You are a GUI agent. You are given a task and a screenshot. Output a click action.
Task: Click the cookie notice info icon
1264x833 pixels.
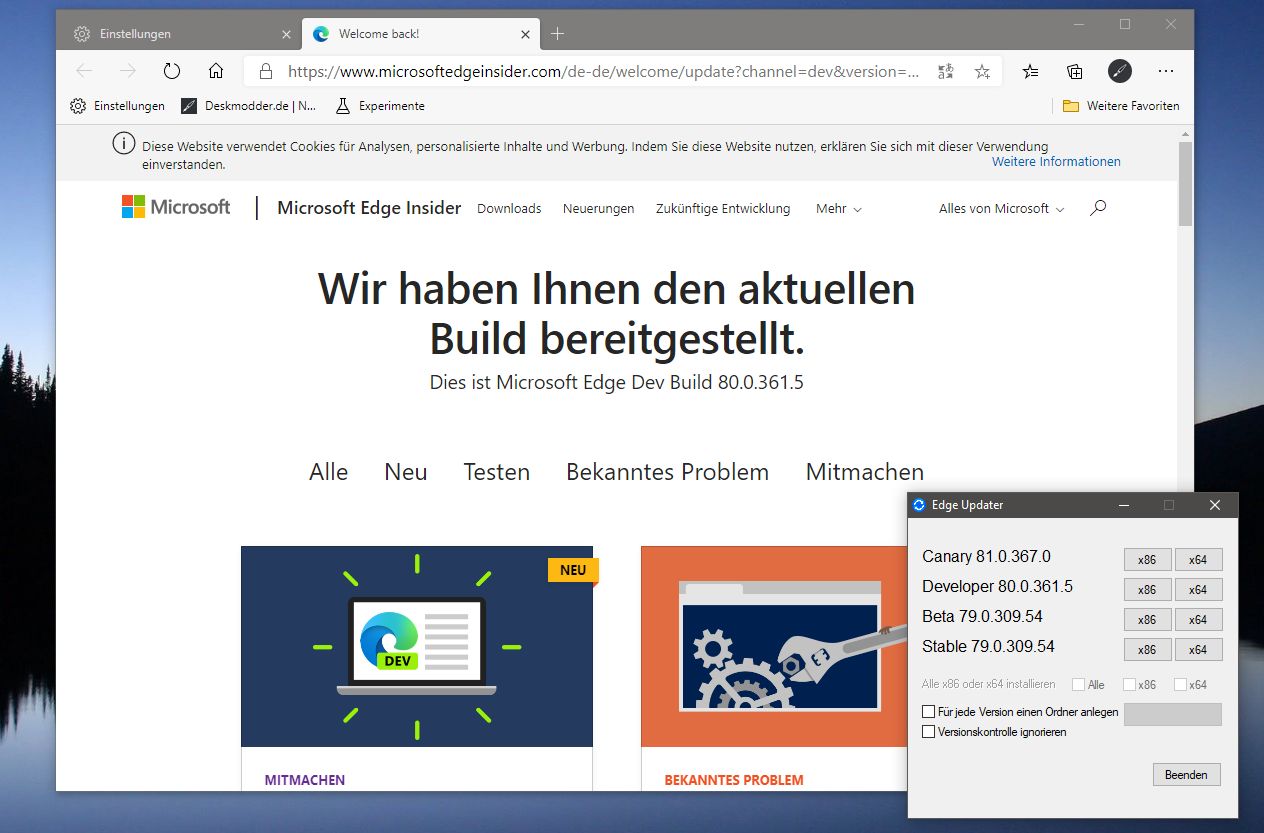coord(123,144)
